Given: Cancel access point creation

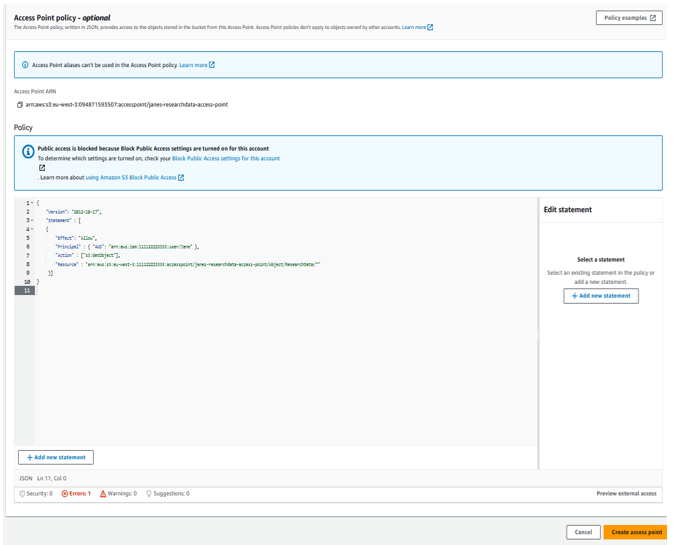Looking at the screenshot, I should click(x=583, y=532).
